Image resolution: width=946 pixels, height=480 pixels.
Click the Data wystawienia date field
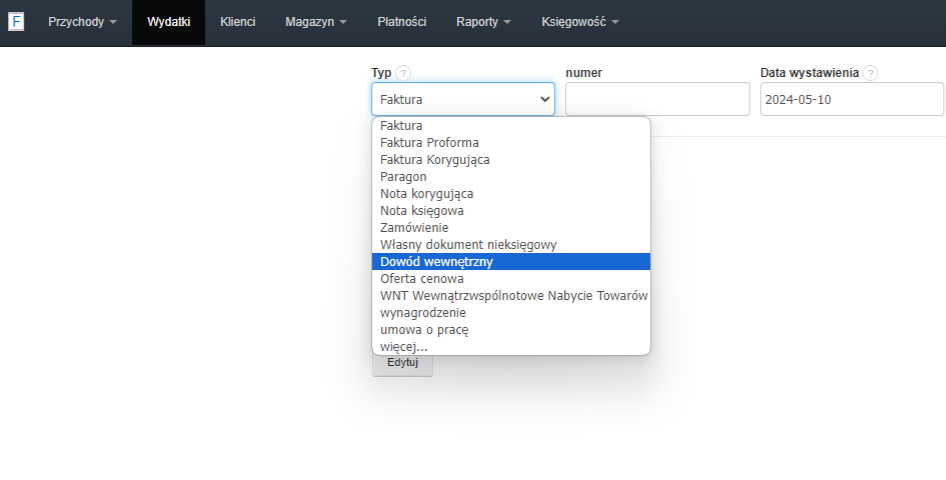pos(851,99)
